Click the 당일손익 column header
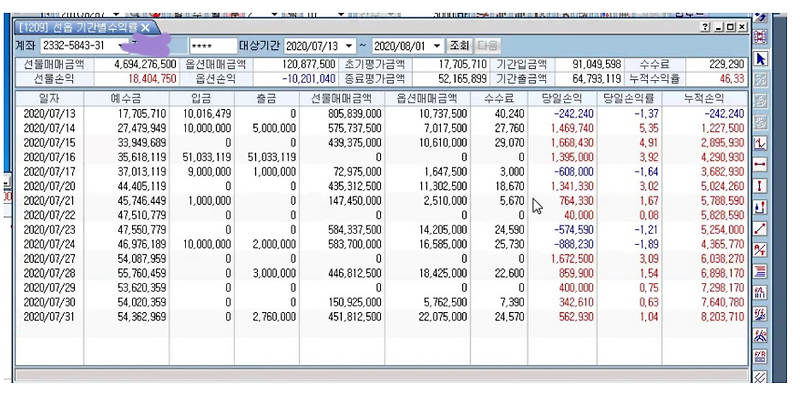Image resolution: width=800 pixels, height=394 pixels. 562,99
